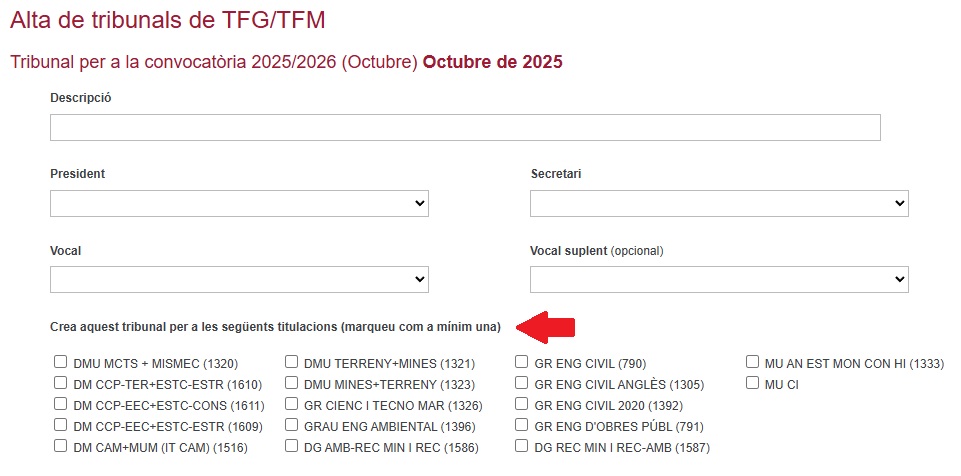This screenshot has height=476, width=961.
Task: Open the President dropdown
Action: pyautogui.click(x=239, y=204)
